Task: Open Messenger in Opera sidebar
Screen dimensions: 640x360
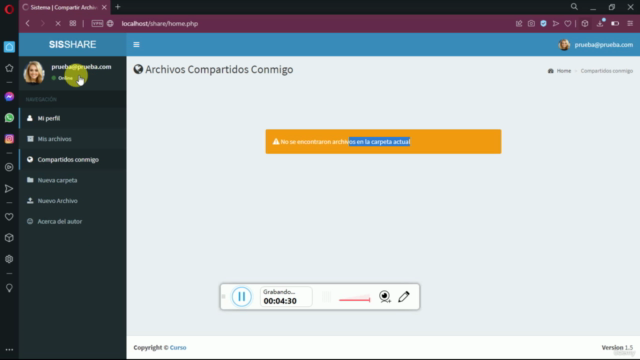Action: click(9, 97)
